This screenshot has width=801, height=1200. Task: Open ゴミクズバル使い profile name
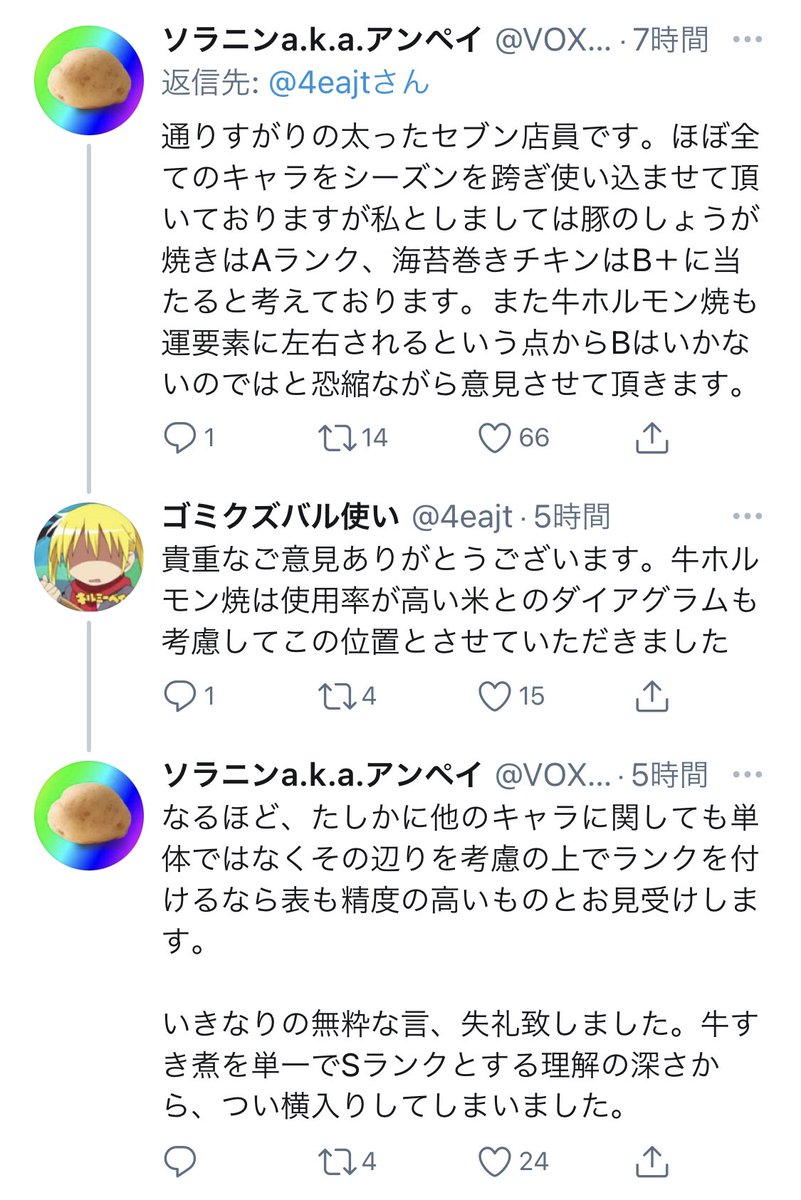tap(281, 516)
